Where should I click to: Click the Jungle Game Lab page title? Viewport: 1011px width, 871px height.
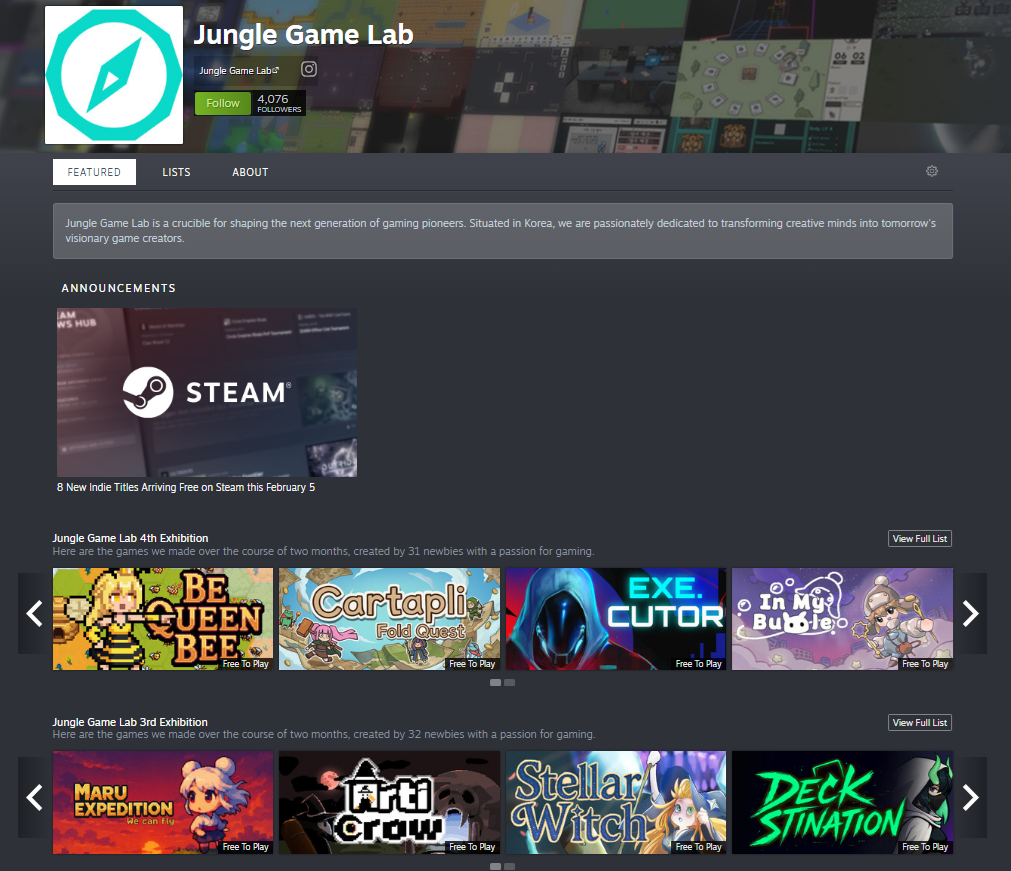tap(304, 35)
